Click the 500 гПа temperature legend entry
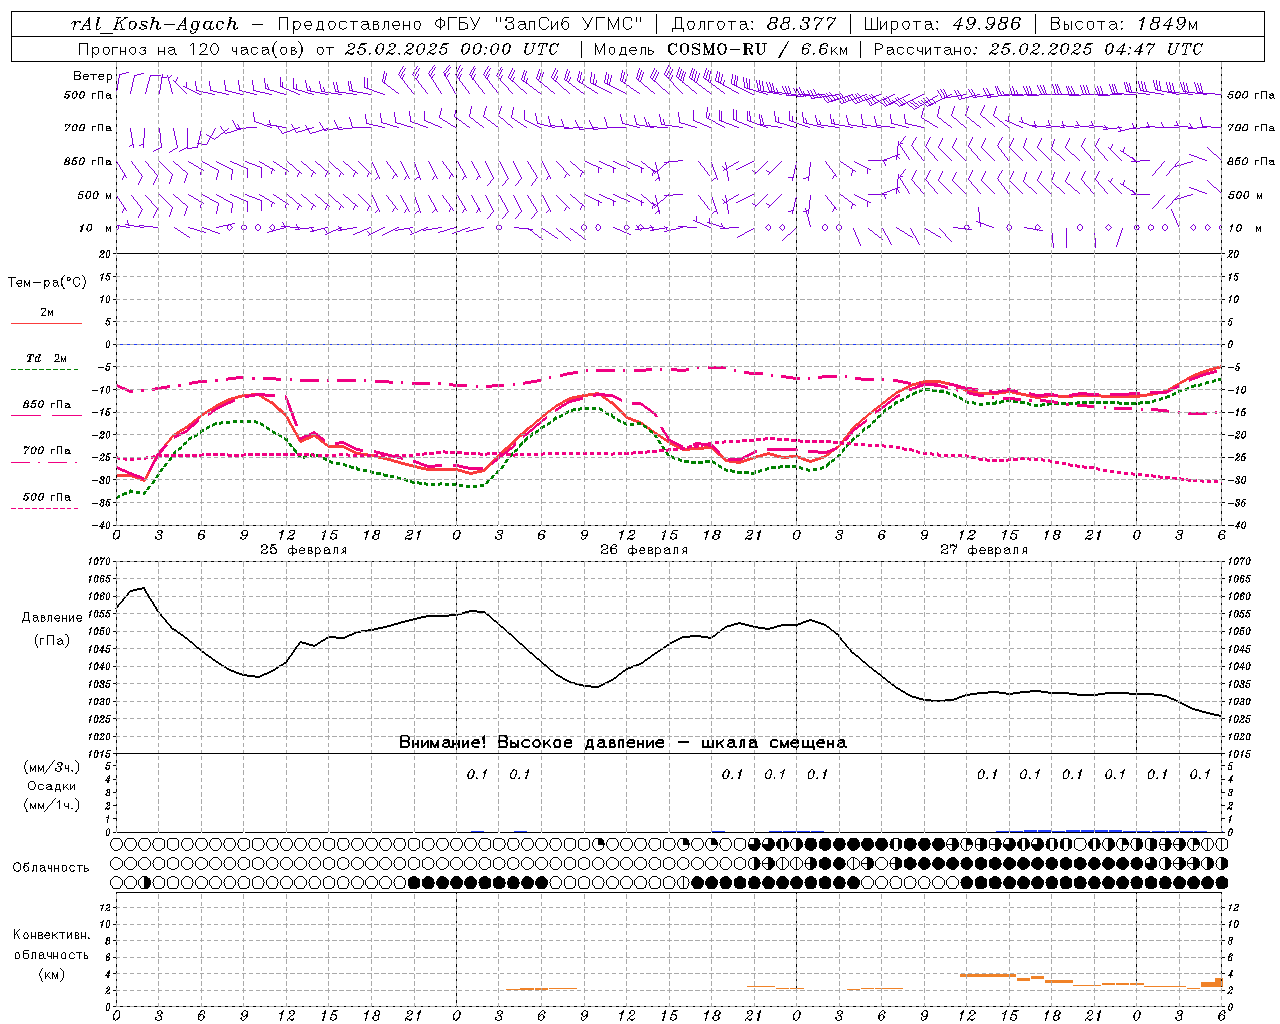Image resolution: width=1280 pixels, height=1024 pixels. point(47,497)
